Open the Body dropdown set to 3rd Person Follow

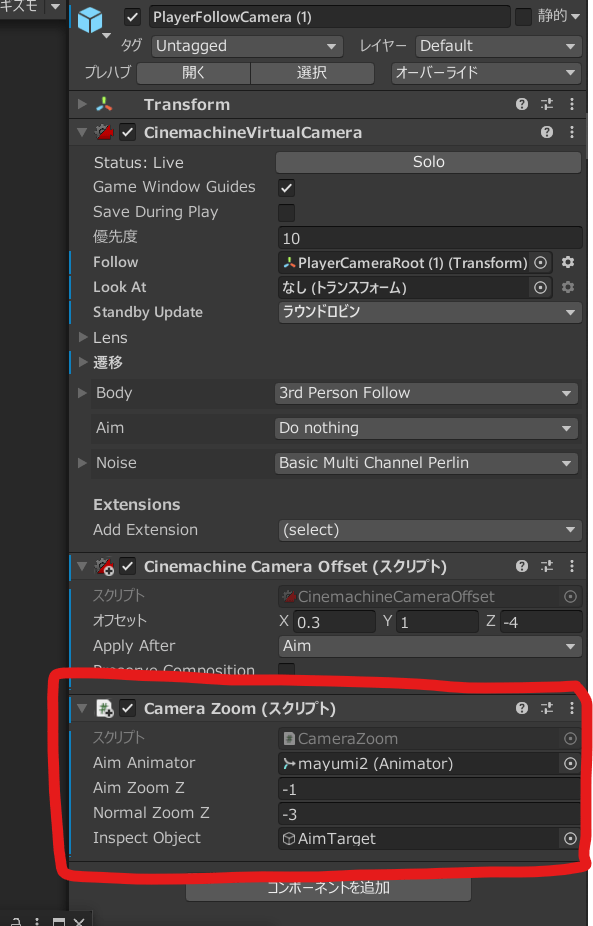tap(426, 393)
